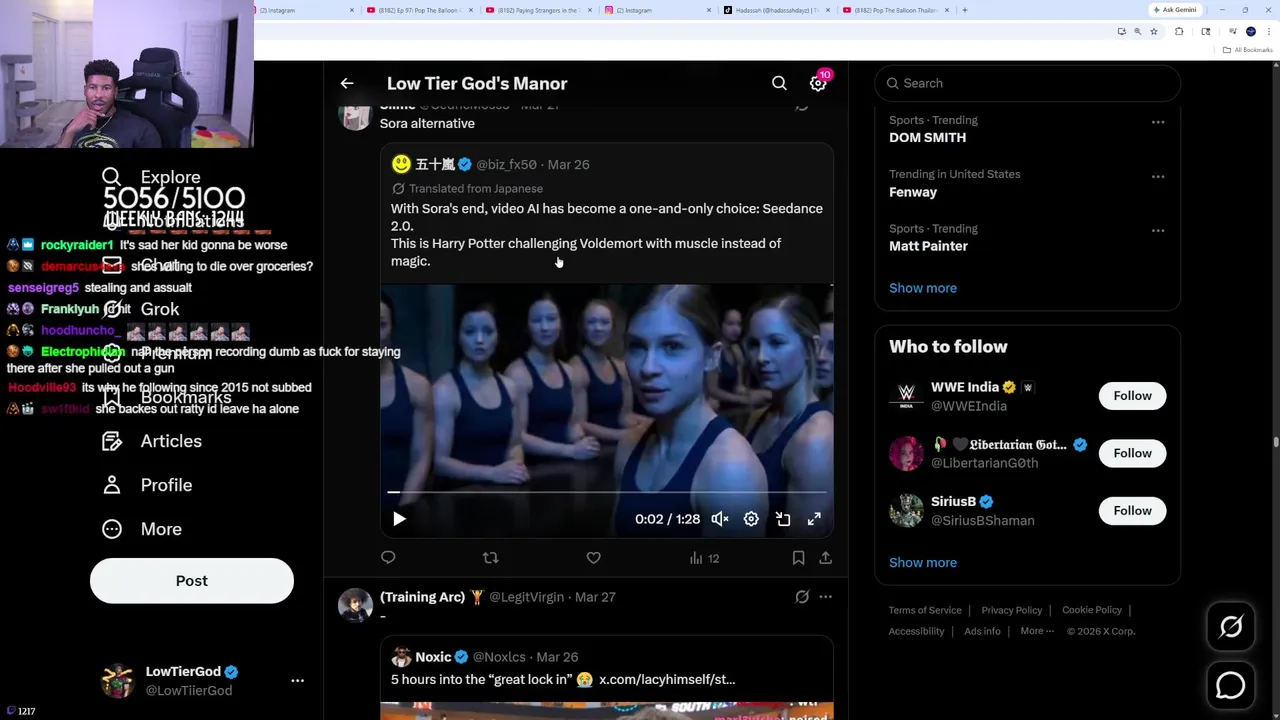
Task: View analytics showing 12 views
Action: tap(704, 558)
